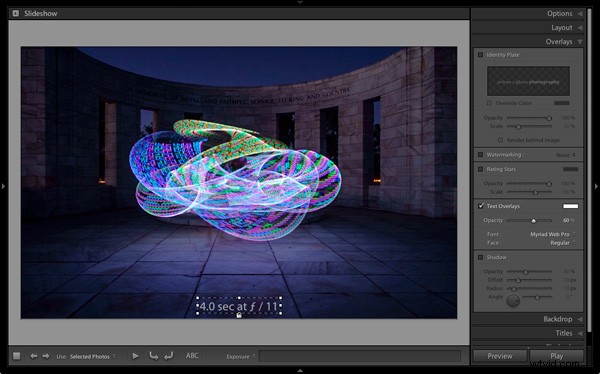Add text overlay with ABC tool
This screenshot has height=374, width=600.
pyautogui.click(x=192, y=356)
